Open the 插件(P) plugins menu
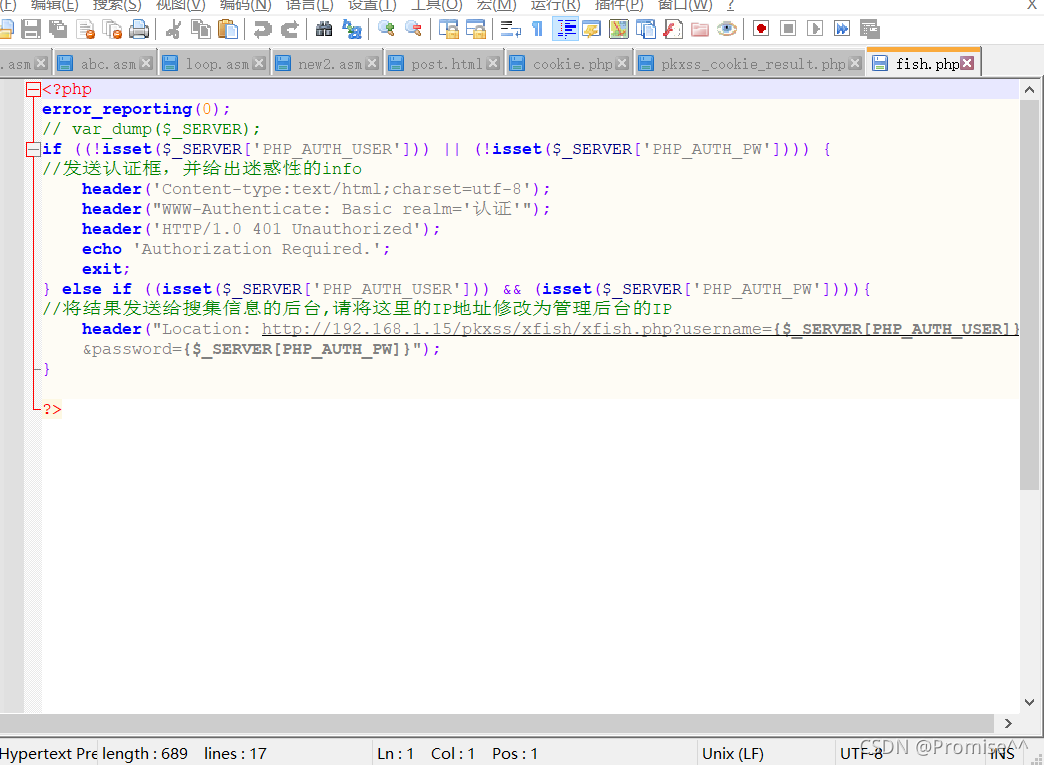The image size is (1044, 765). pos(619,5)
